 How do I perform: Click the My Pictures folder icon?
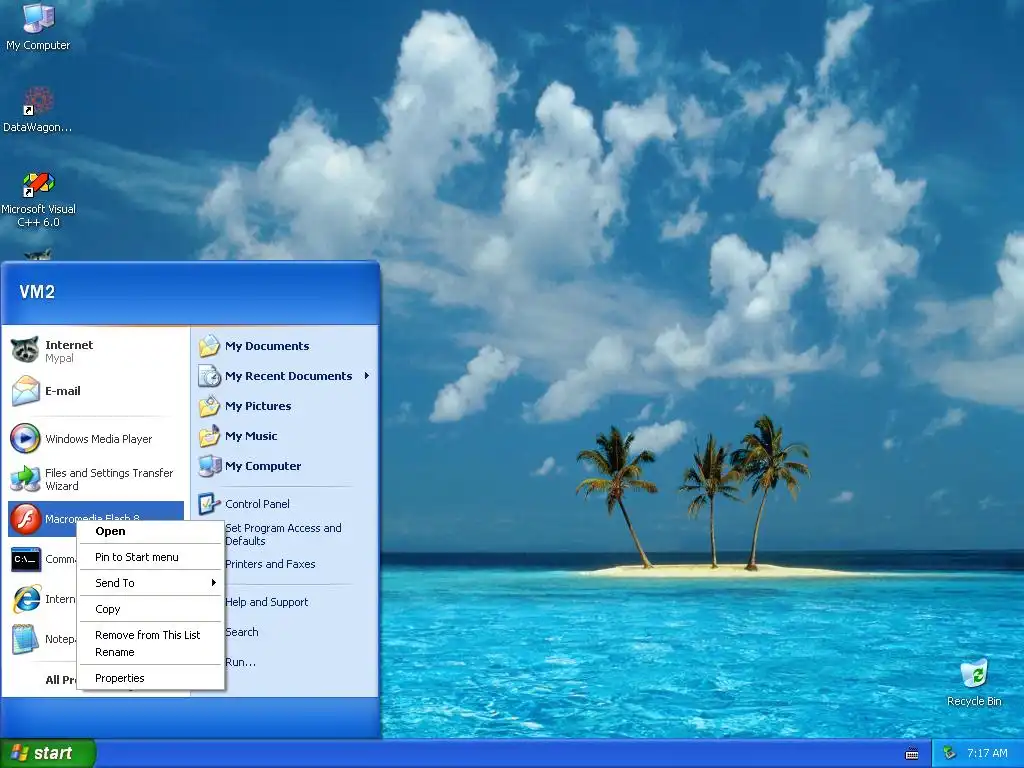click(209, 406)
